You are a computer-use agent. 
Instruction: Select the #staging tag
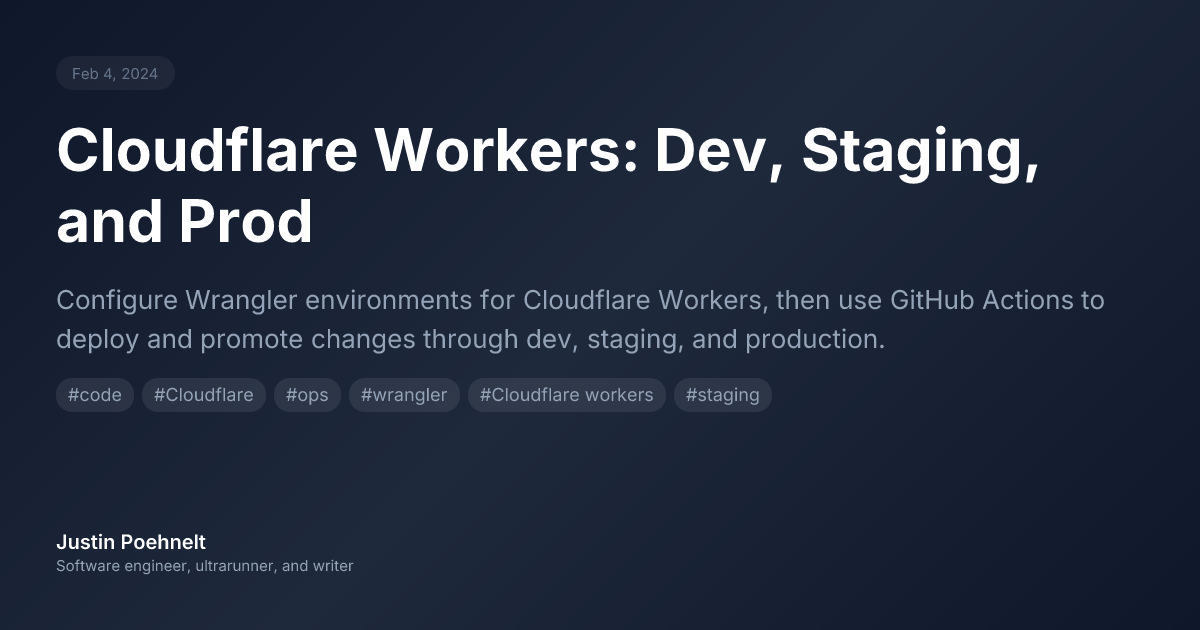723,395
